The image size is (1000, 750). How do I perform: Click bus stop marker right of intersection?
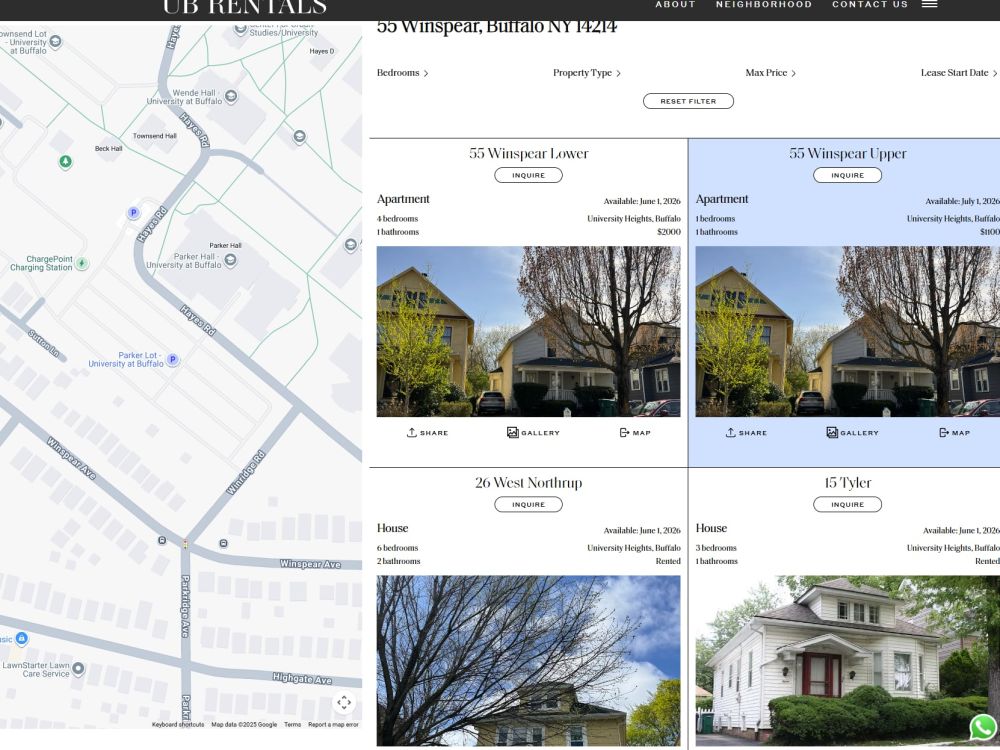click(223, 543)
